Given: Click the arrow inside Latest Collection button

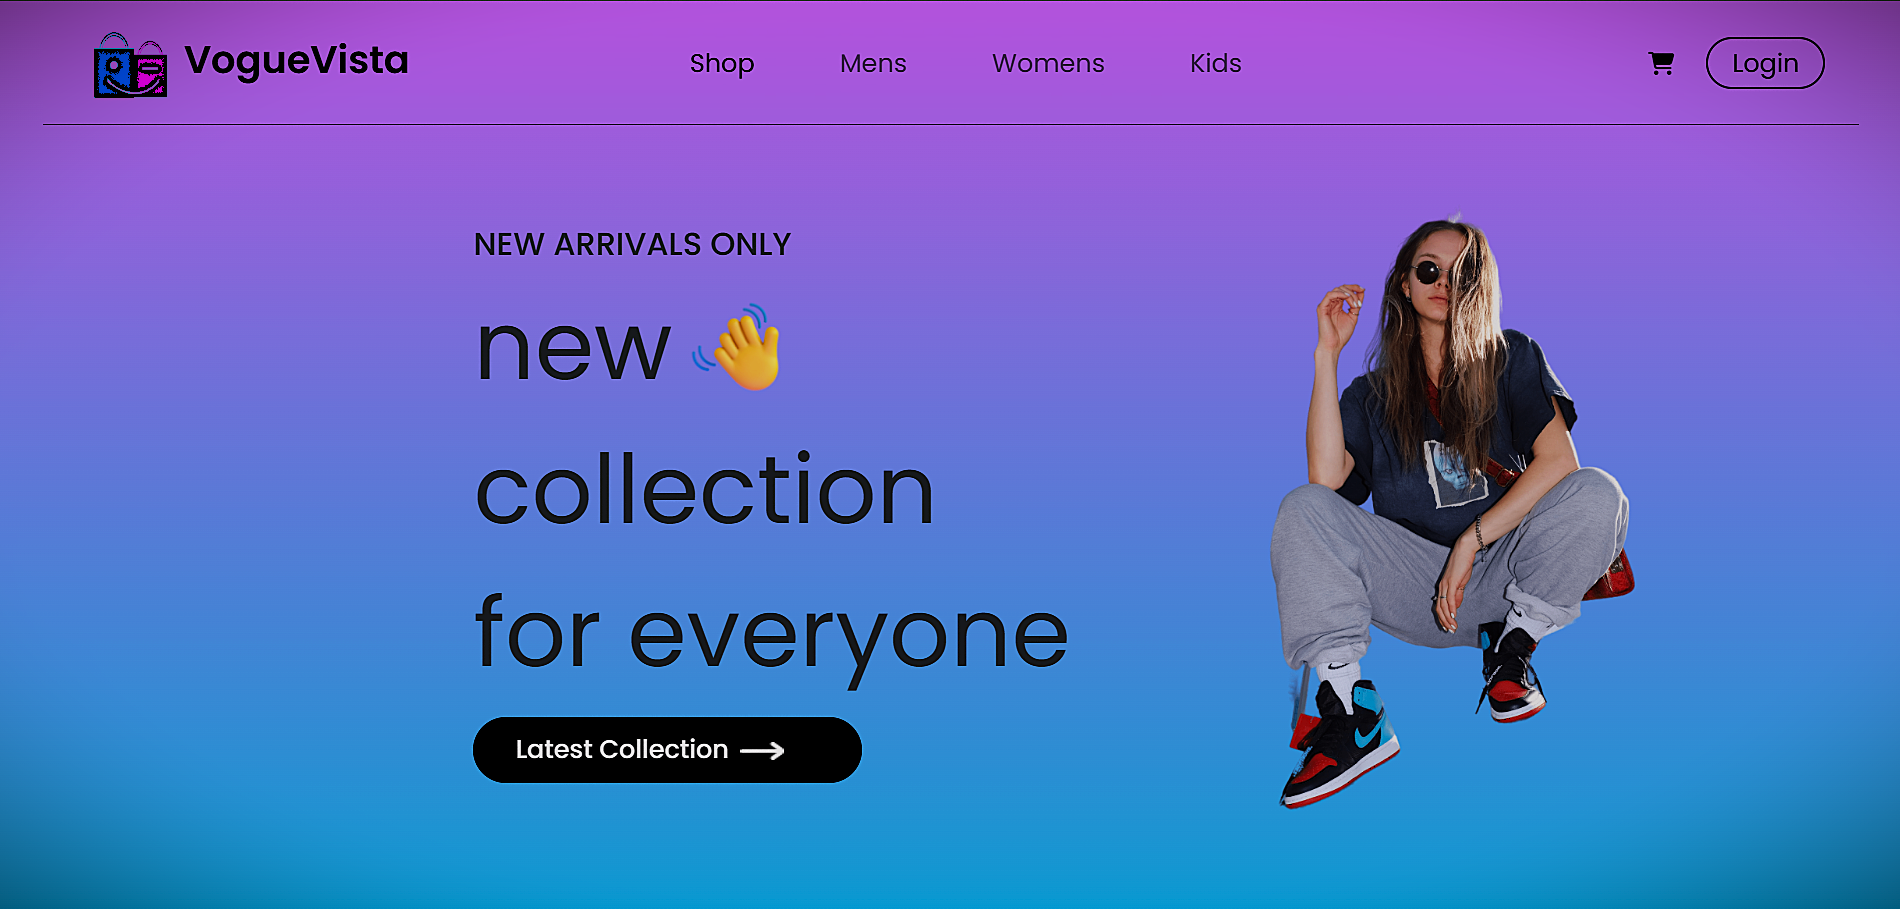Looking at the screenshot, I should click(x=762, y=751).
